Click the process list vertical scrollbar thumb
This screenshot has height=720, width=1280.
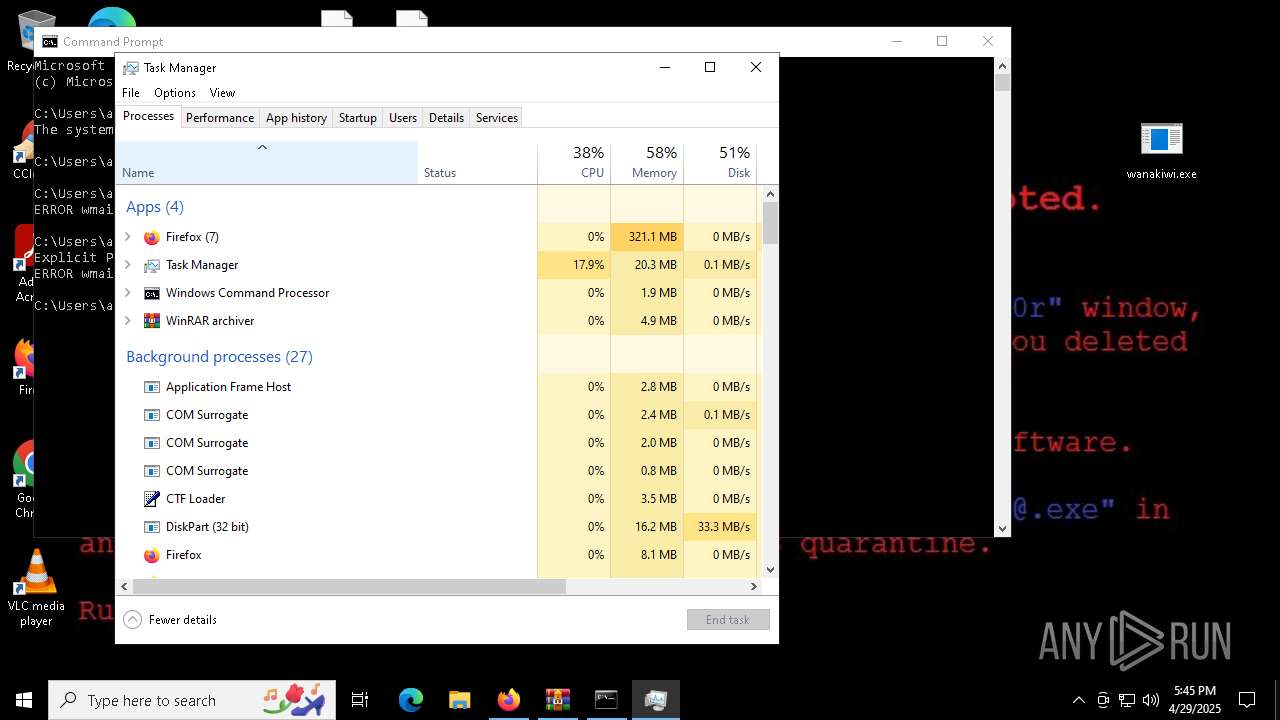click(770, 223)
